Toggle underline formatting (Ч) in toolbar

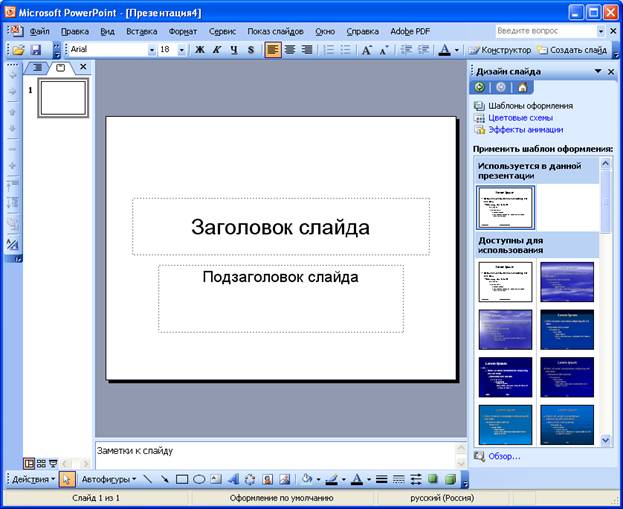click(234, 50)
